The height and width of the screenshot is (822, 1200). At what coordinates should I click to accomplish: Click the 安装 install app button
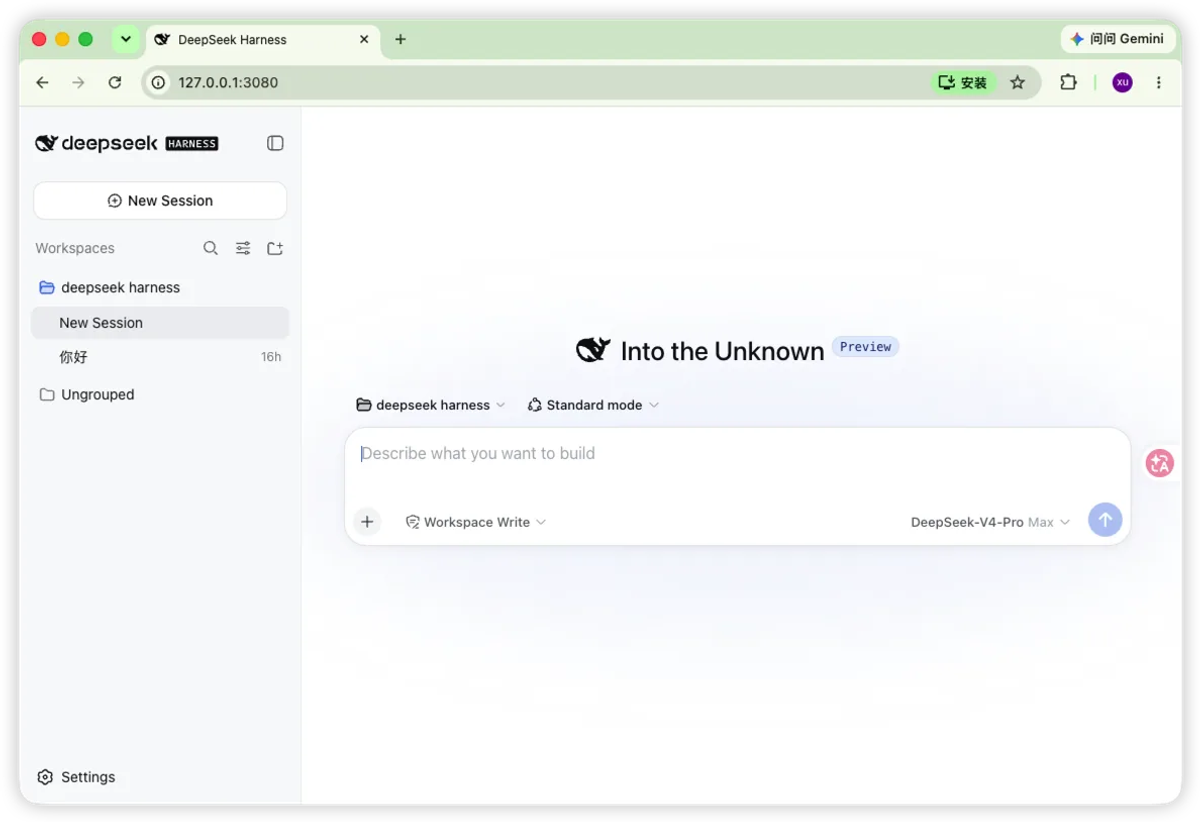963,82
